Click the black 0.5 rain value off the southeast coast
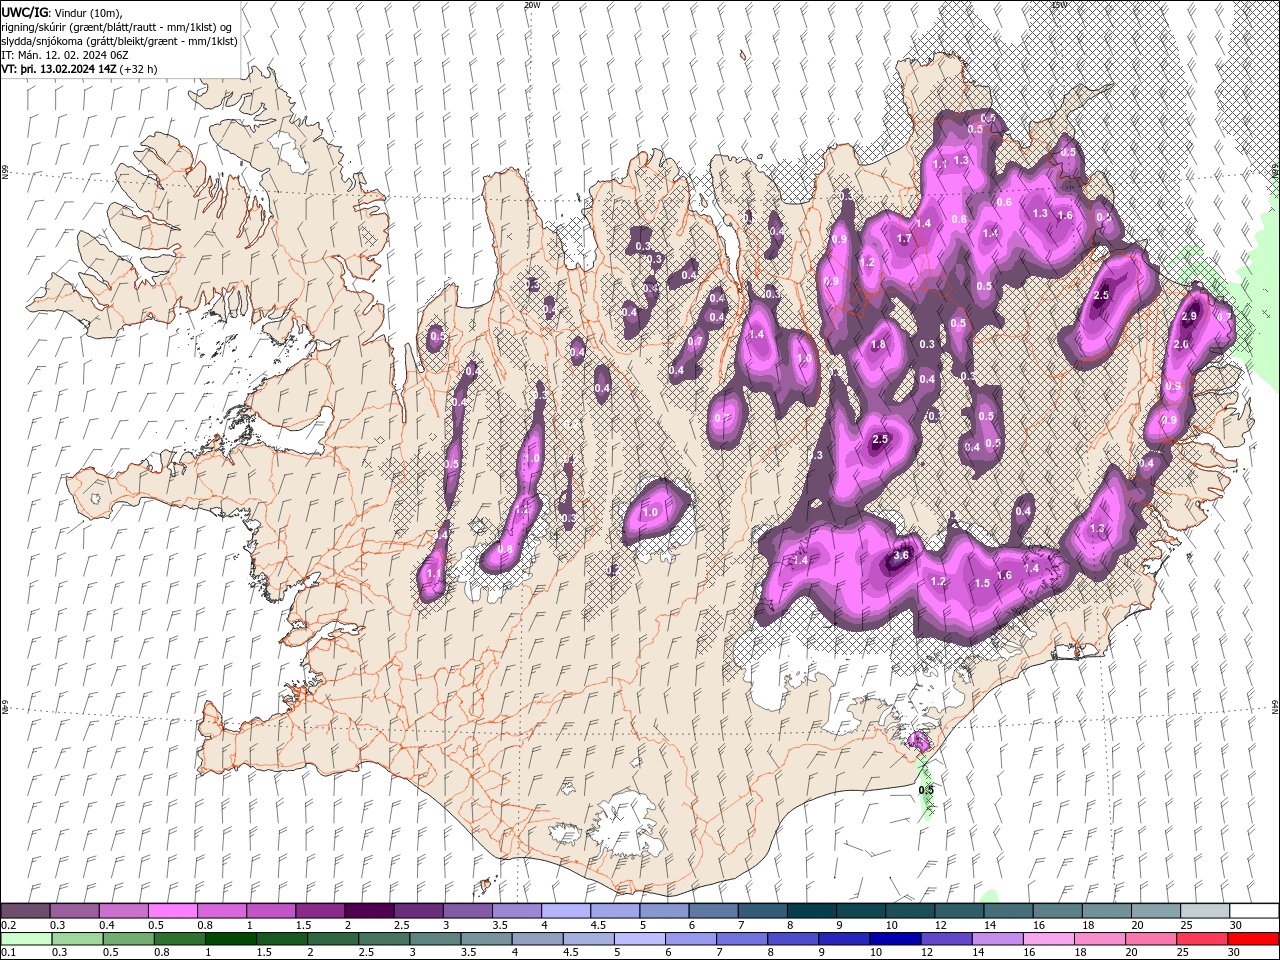The width and height of the screenshot is (1280, 960). tap(926, 790)
